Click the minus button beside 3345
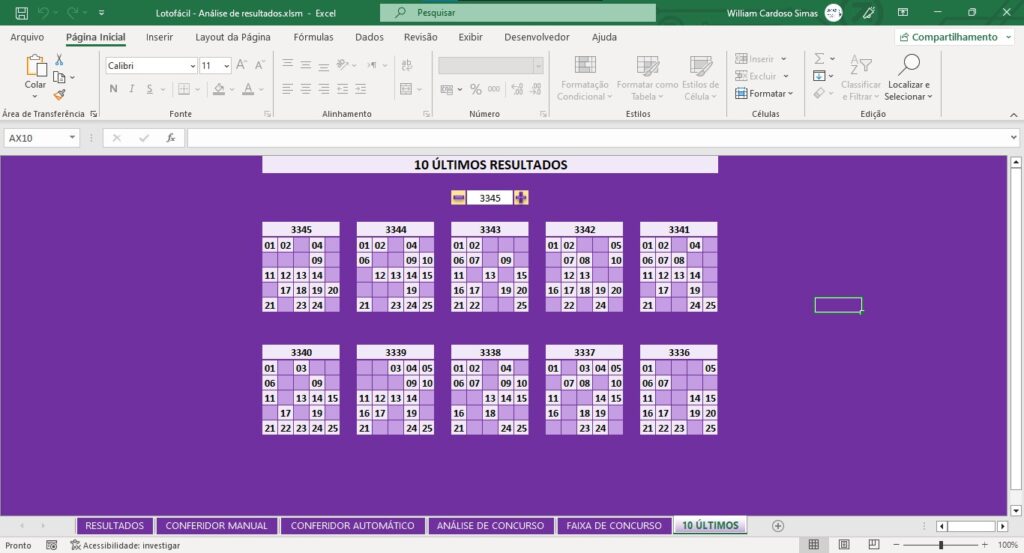Screen dimensions: 1024x553 coord(458,198)
